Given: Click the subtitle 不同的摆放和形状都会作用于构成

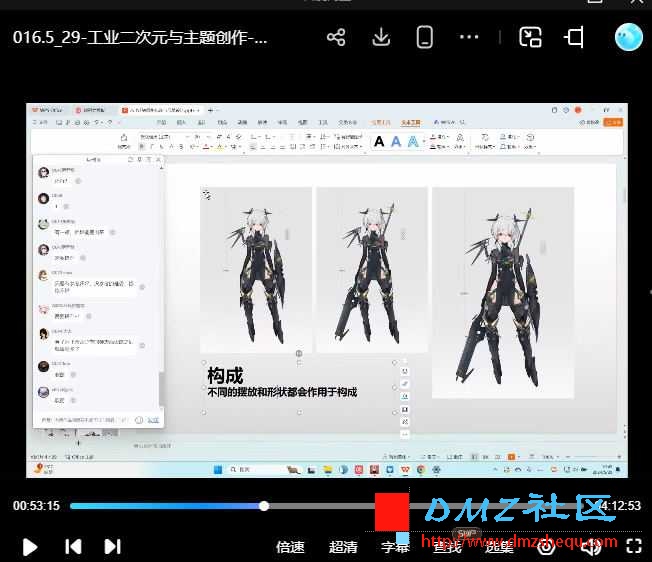Looking at the screenshot, I should click(282, 392).
